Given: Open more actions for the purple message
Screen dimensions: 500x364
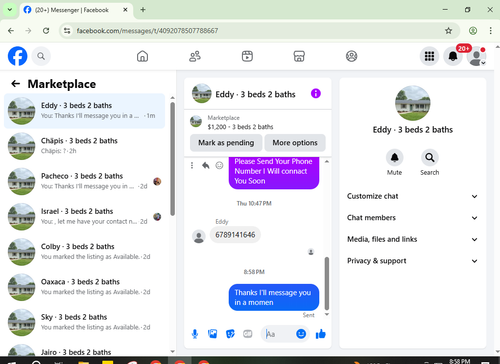Looking at the screenshot, I should (x=192, y=165).
